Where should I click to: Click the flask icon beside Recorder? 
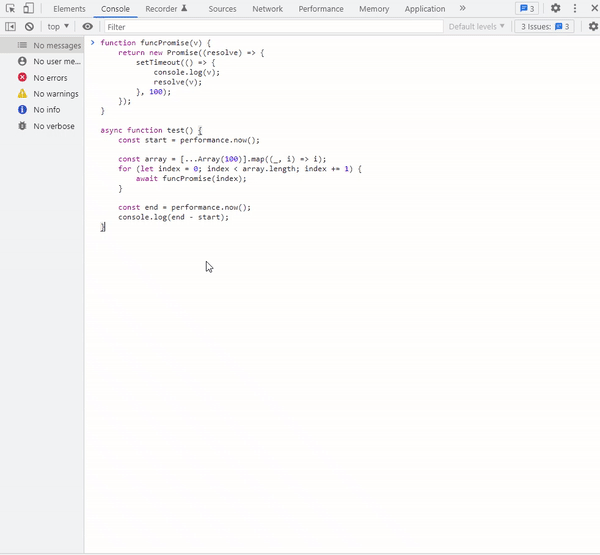pyautogui.click(x=184, y=8)
